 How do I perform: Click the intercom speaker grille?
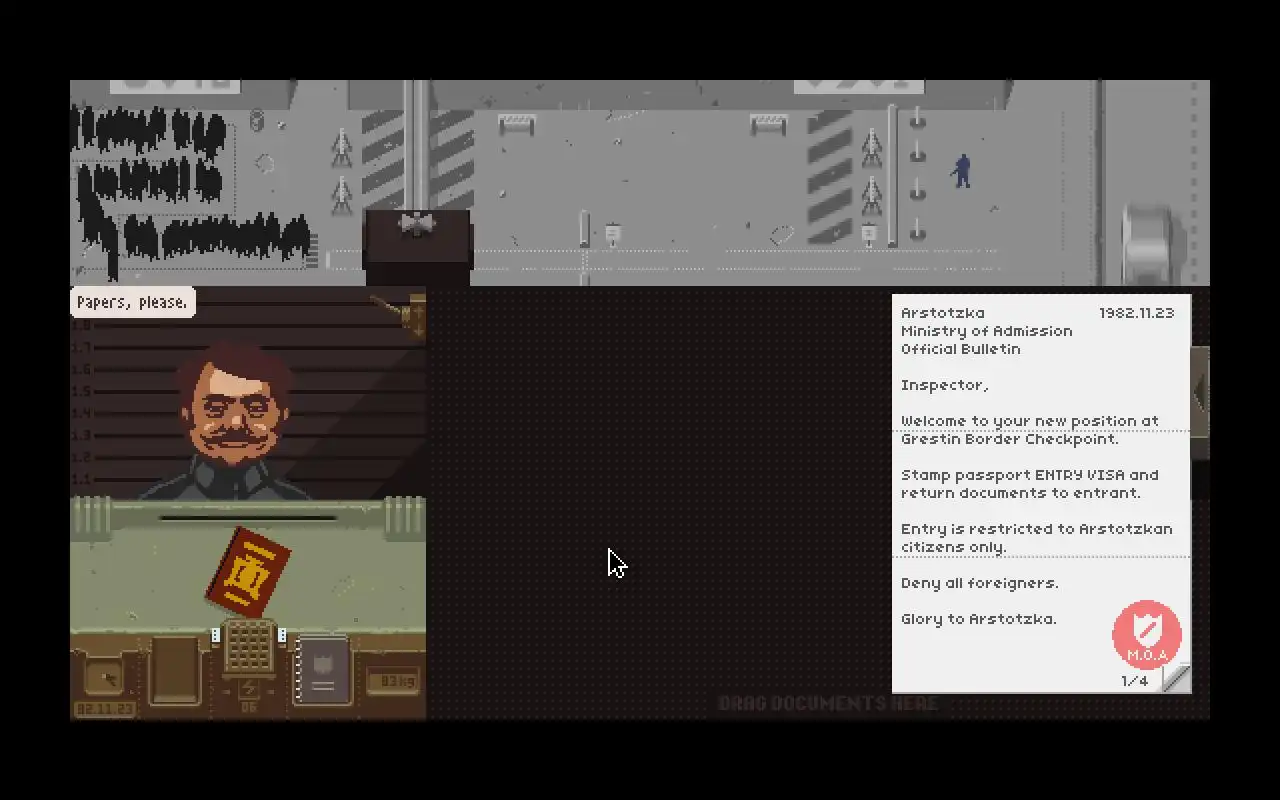pos(249,646)
